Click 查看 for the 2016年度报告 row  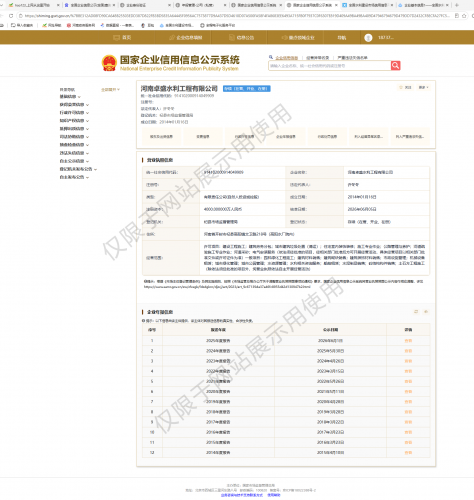click(408, 432)
